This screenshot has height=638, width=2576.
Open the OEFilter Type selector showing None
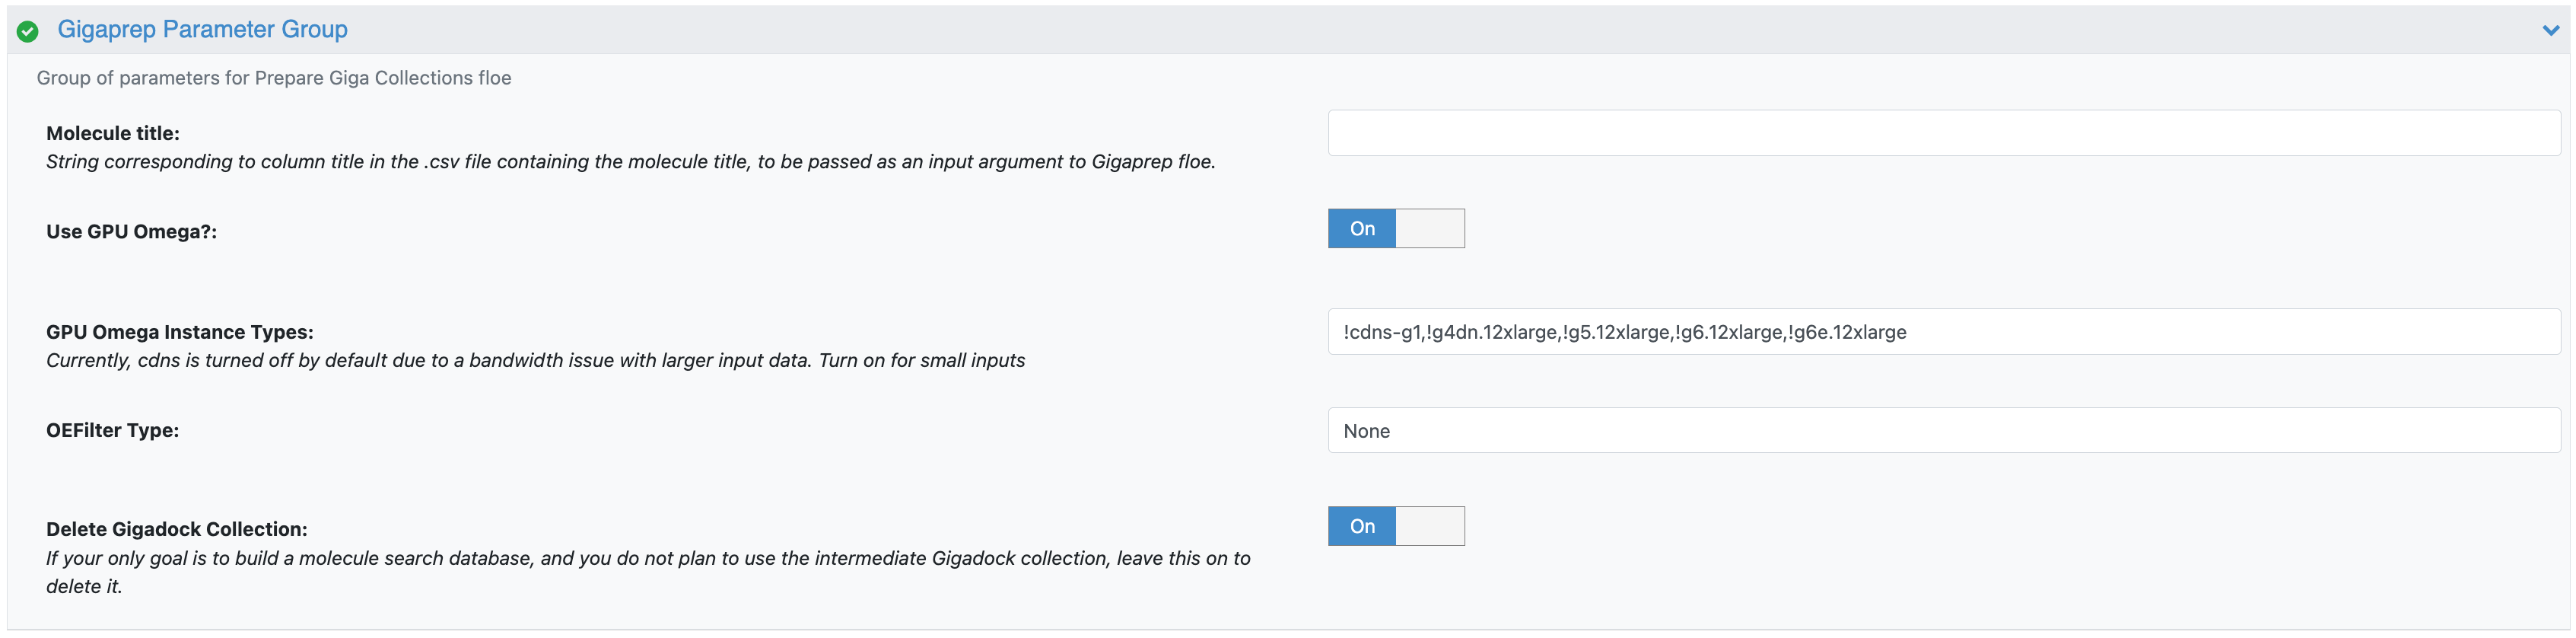[x=1942, y=431]
